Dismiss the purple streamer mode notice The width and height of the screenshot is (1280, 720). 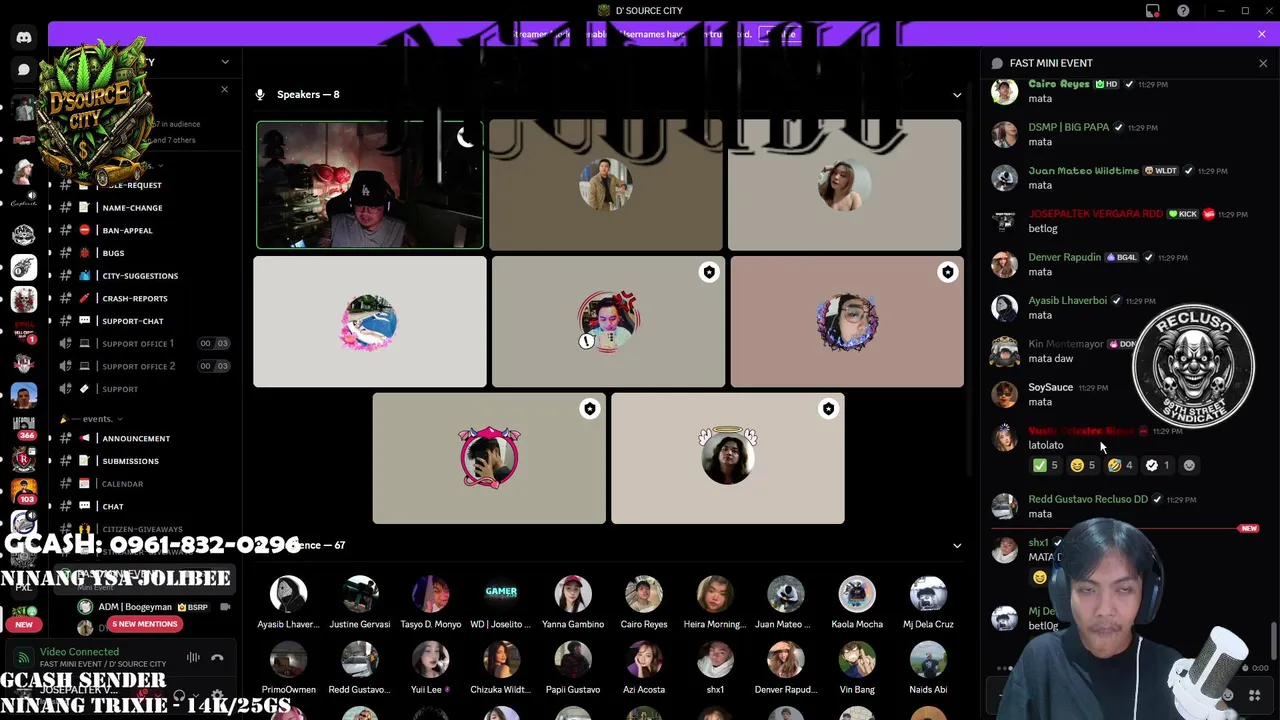tap(1261, 34)
